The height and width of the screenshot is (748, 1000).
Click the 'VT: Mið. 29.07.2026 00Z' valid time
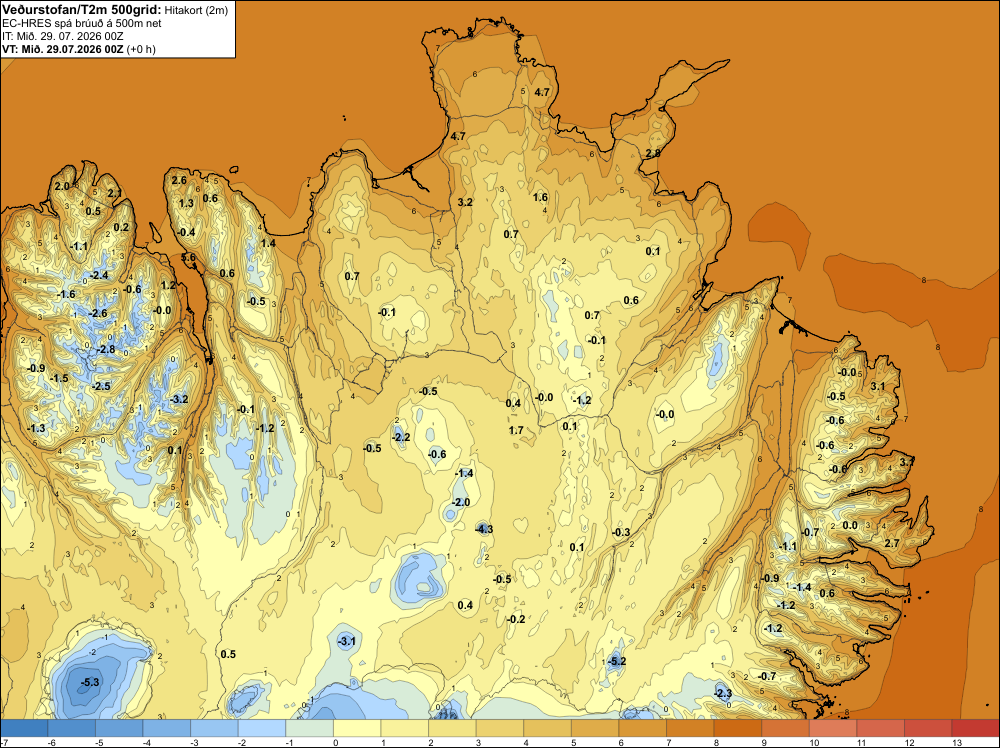click(63, 49)
